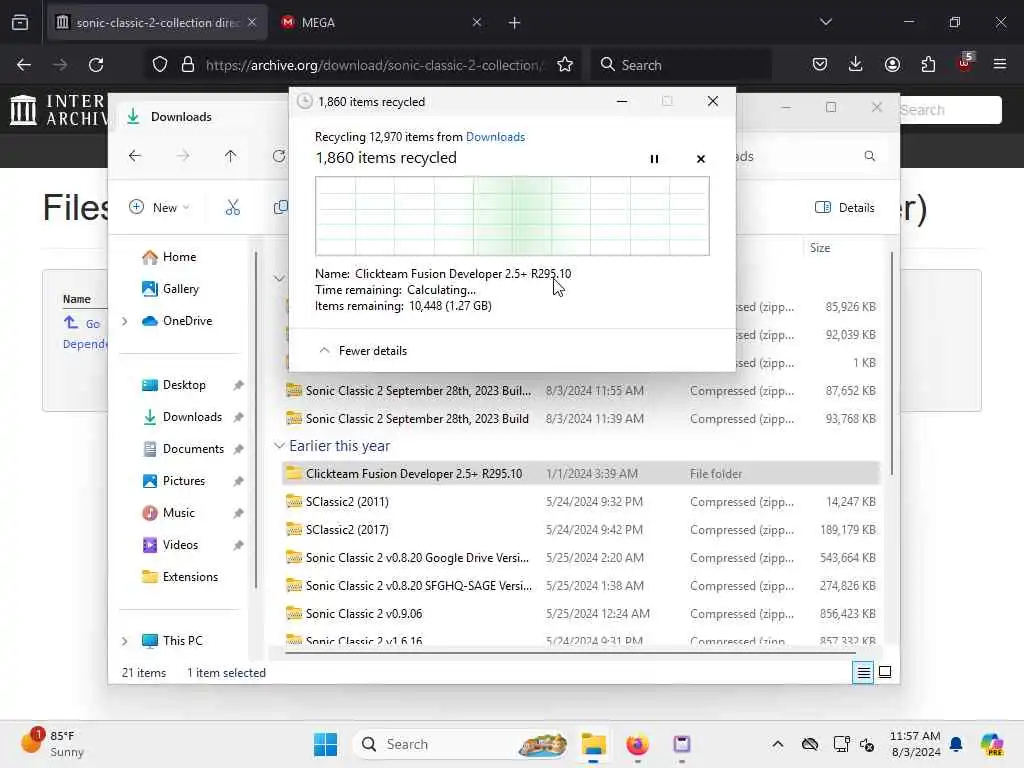This screenshot has width=1024, height=768.
Task: Bookmark this page with star icon
Action: point(565,65)
